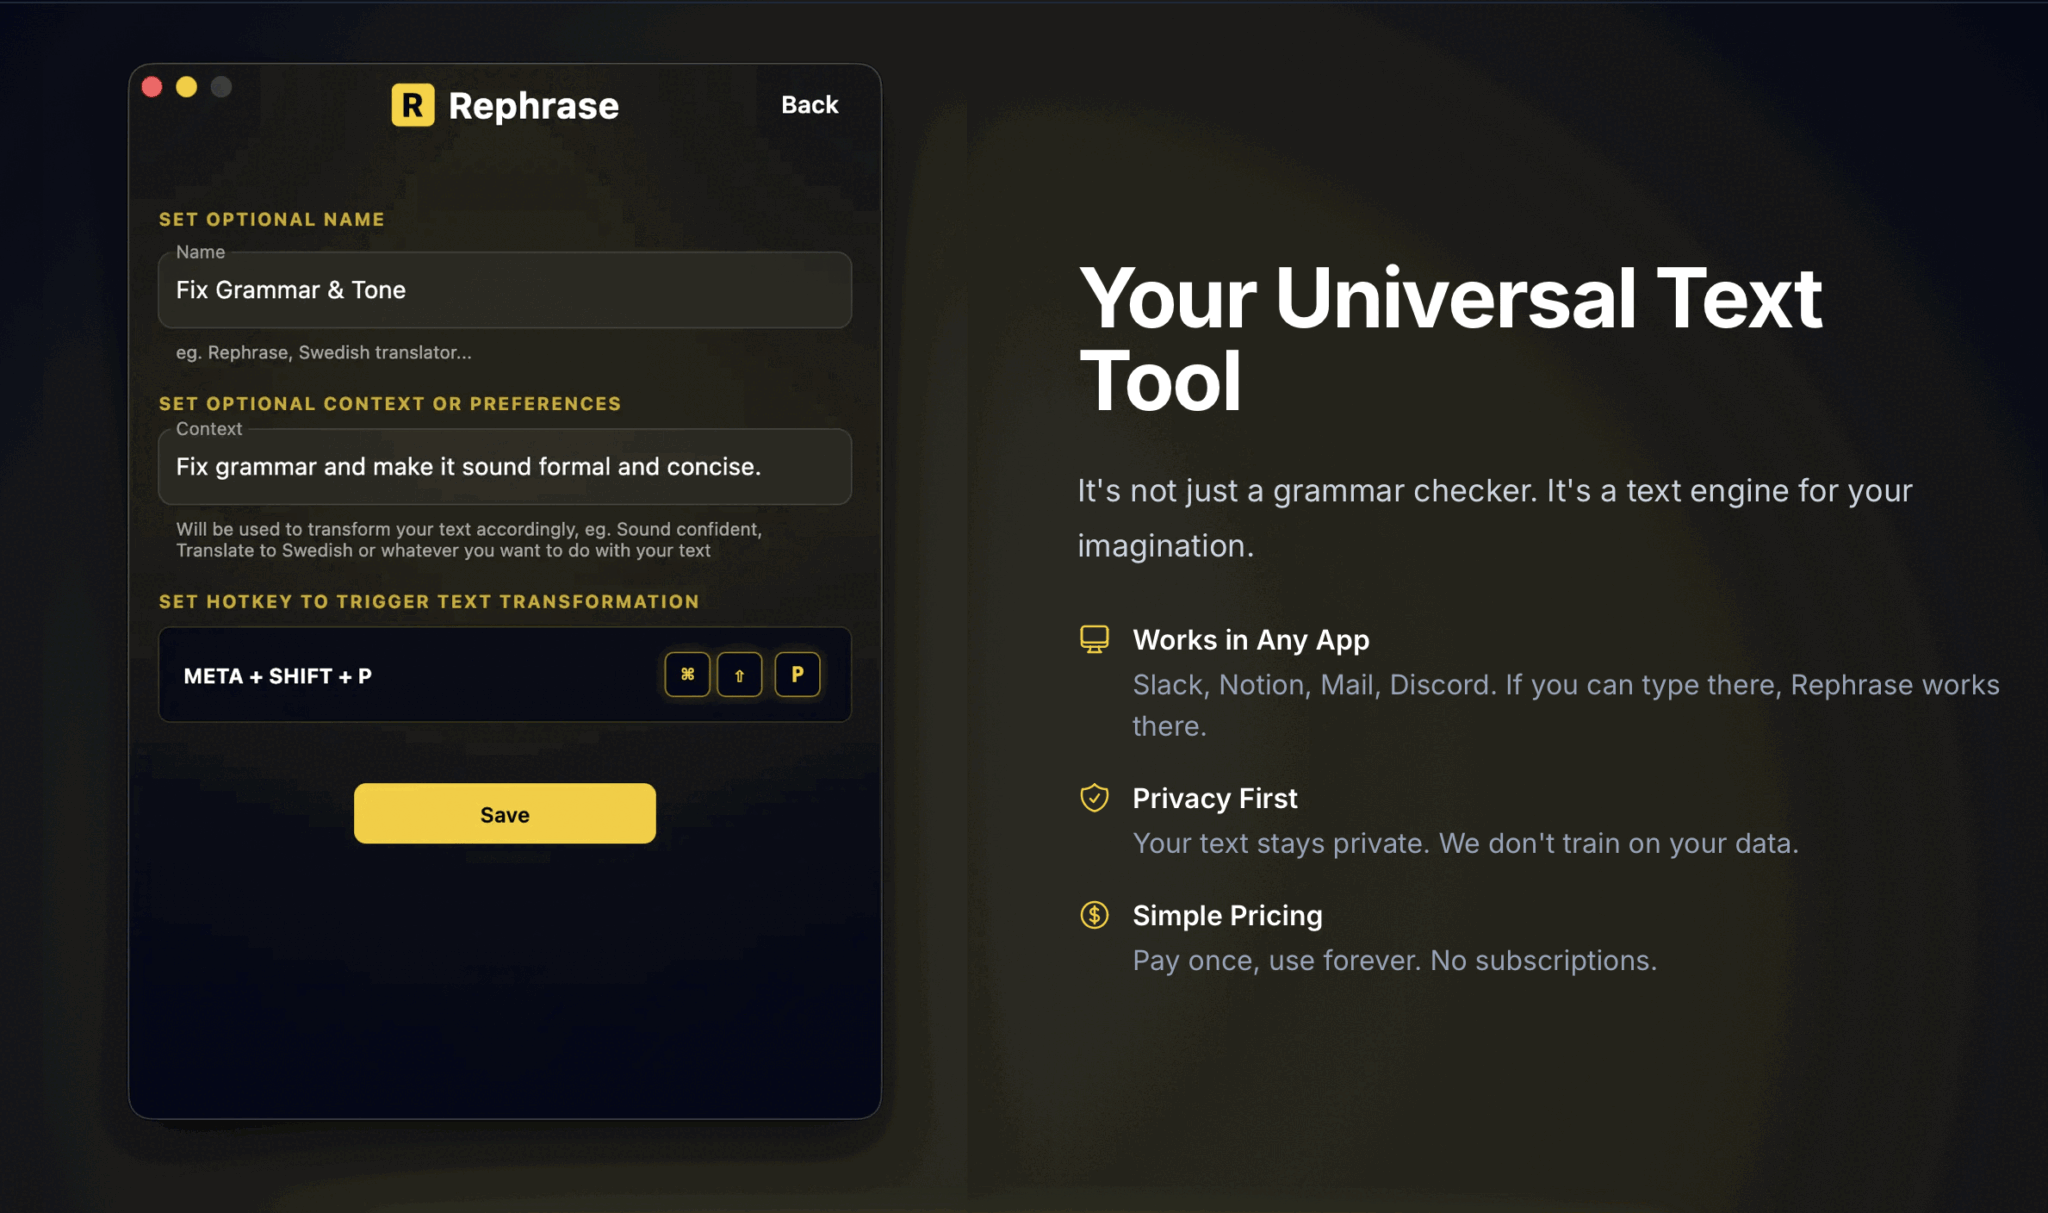Click the META + SHIFT + P hotkey recorder
The width and height of the screenshot is (2048, 1213).
400,675
